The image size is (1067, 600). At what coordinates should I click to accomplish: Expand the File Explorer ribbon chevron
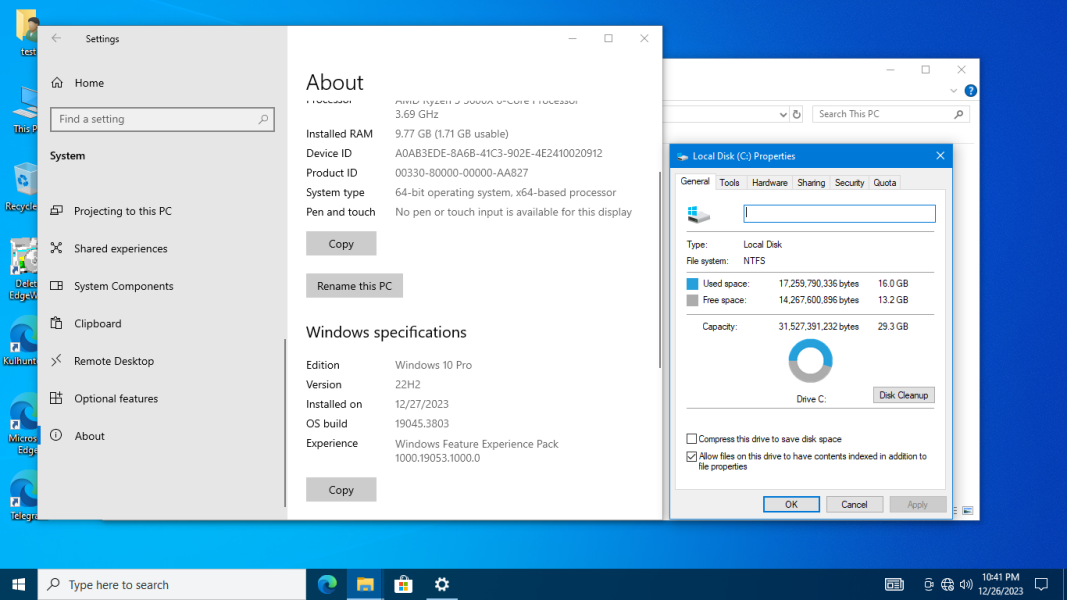click(x=953, y=90)
